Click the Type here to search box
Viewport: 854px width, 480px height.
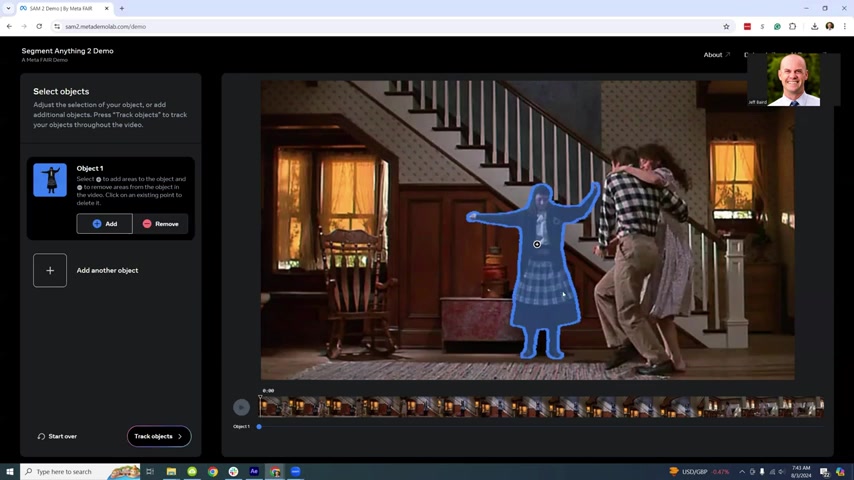click(x=80, y=472)
